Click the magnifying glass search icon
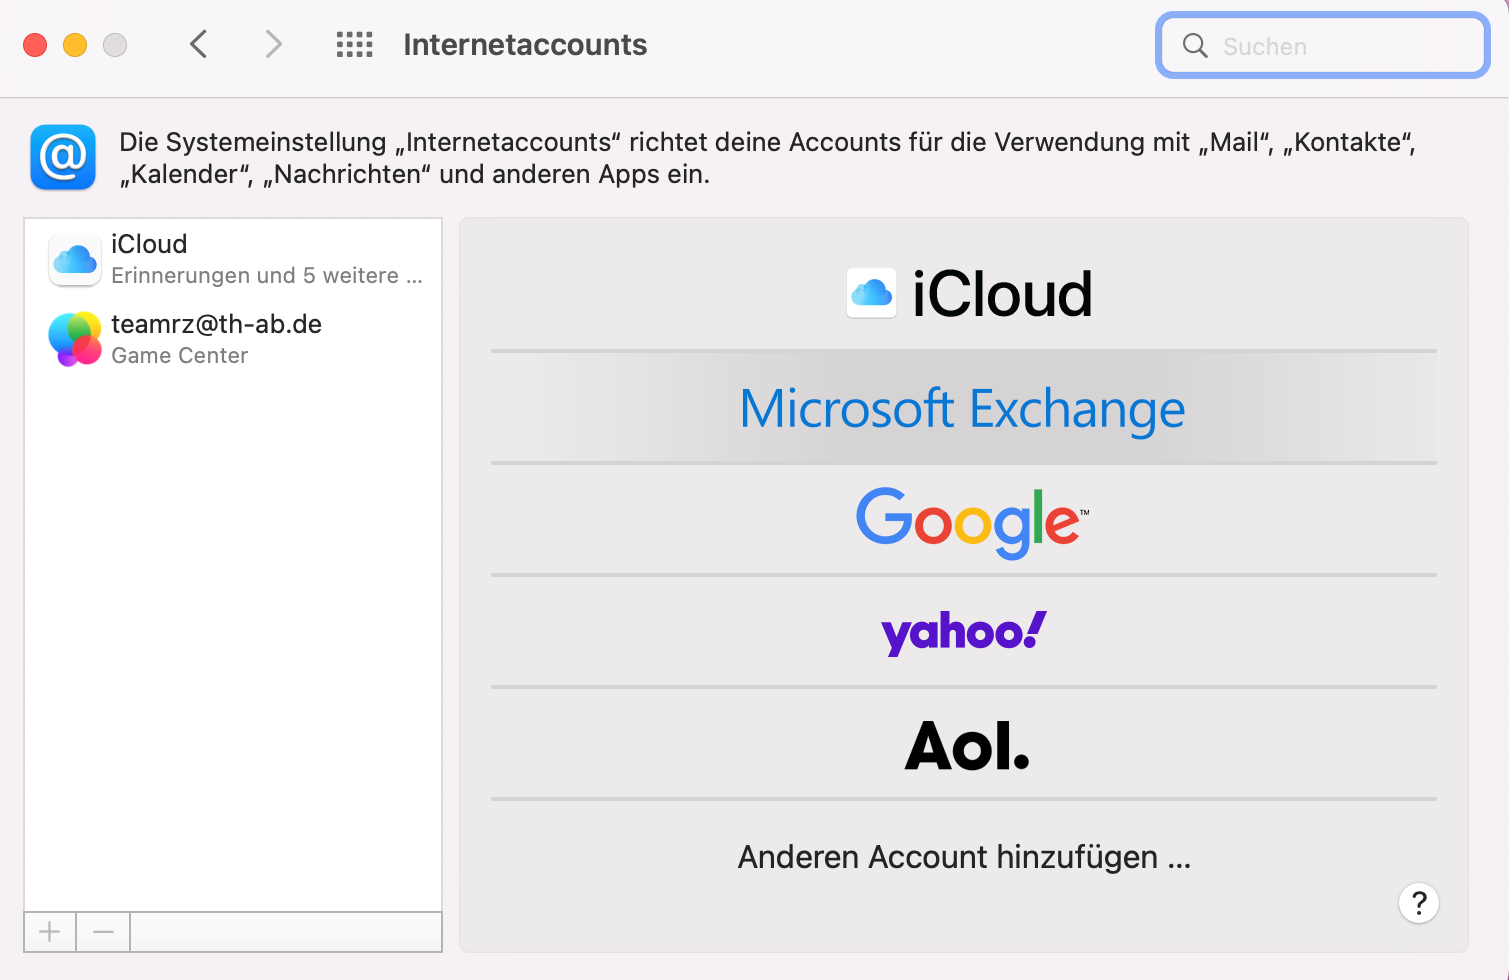1509x980 pixels. pos(1195,45)
